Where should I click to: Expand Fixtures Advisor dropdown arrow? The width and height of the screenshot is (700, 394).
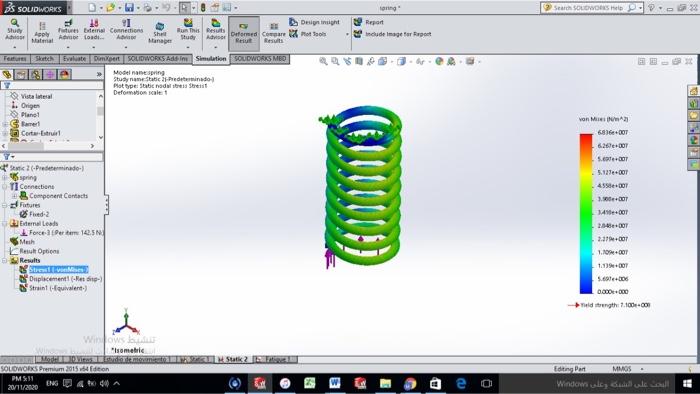click(68, 47)
